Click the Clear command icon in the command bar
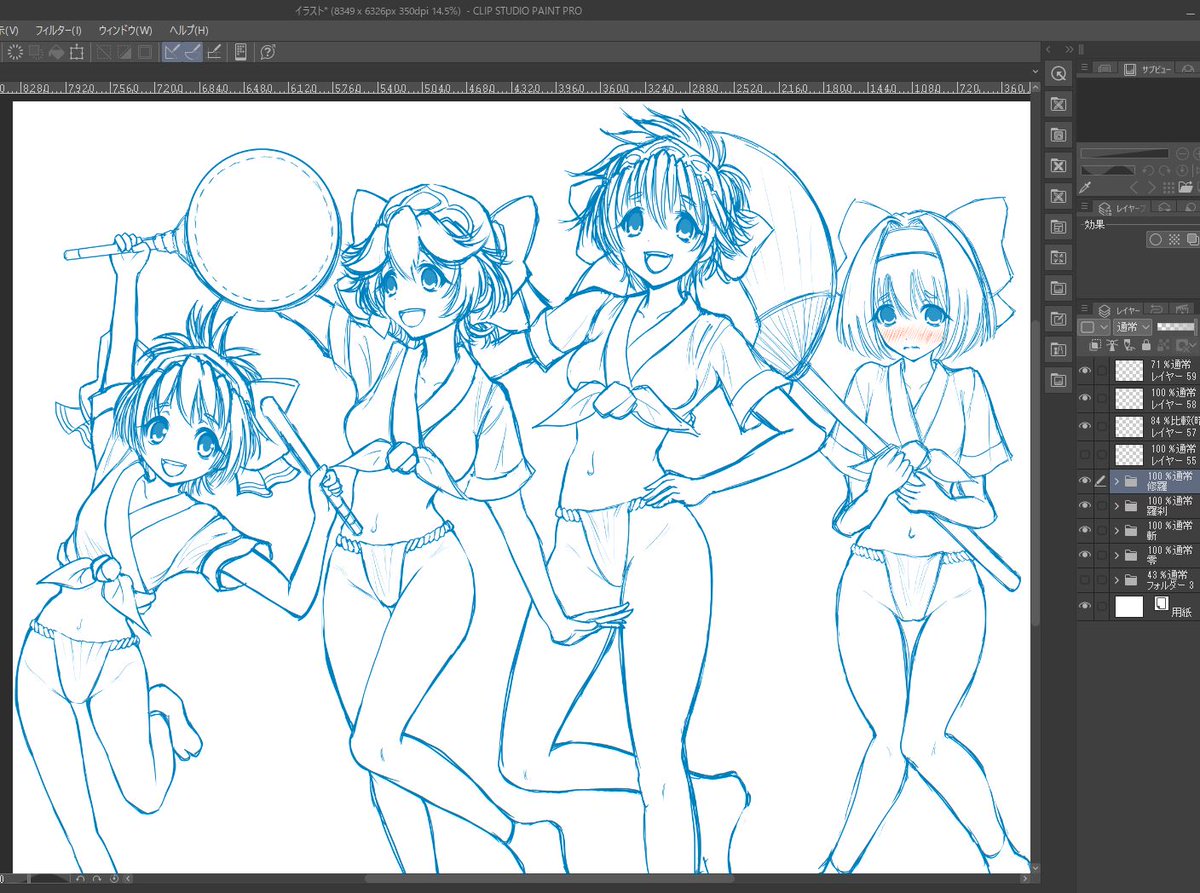The image size is (1200, 893). [16, 52]
